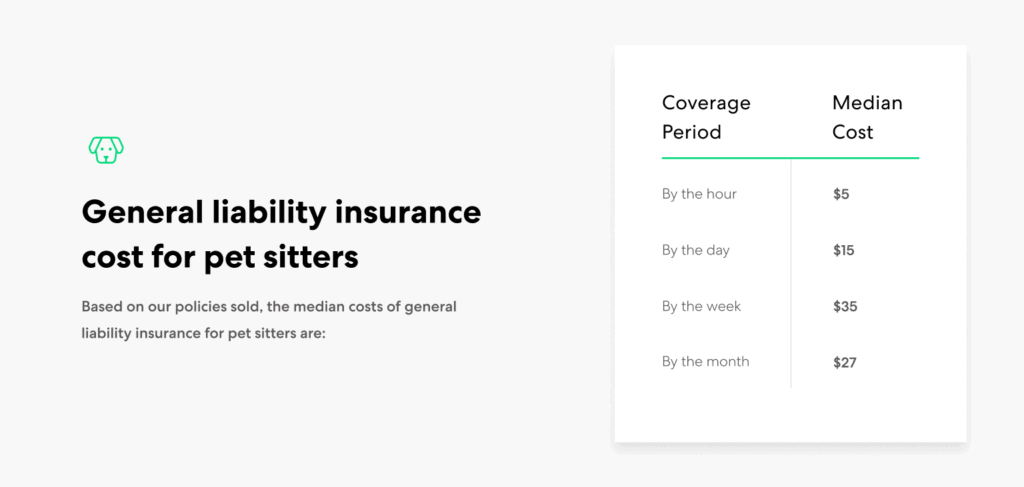
Task: Select the 'By the week' row label
Action: [701, 306]
